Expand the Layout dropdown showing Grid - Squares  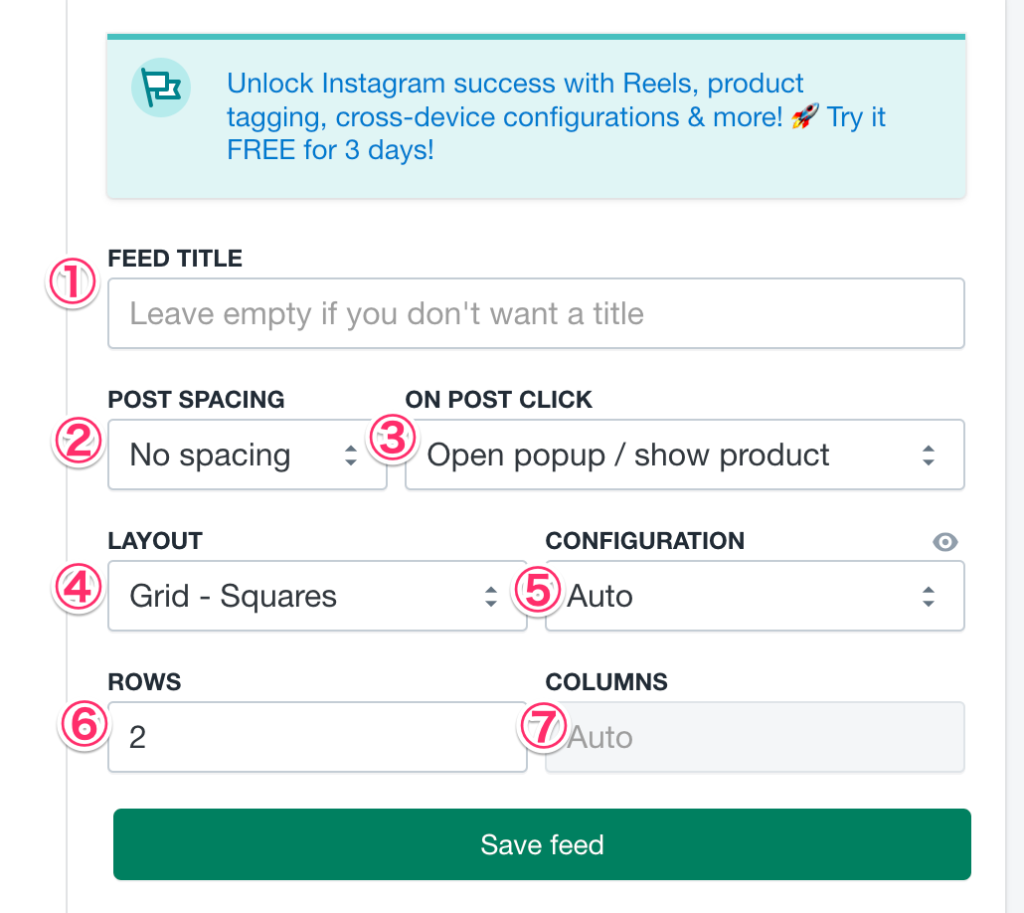coord(318,597)
